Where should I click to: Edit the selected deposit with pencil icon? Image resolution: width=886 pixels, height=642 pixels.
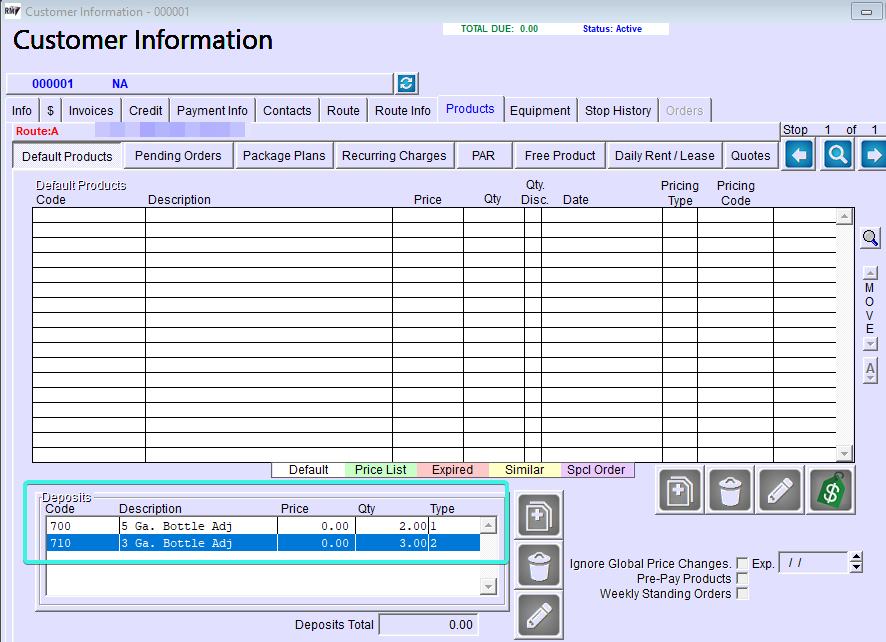(538, 616)
